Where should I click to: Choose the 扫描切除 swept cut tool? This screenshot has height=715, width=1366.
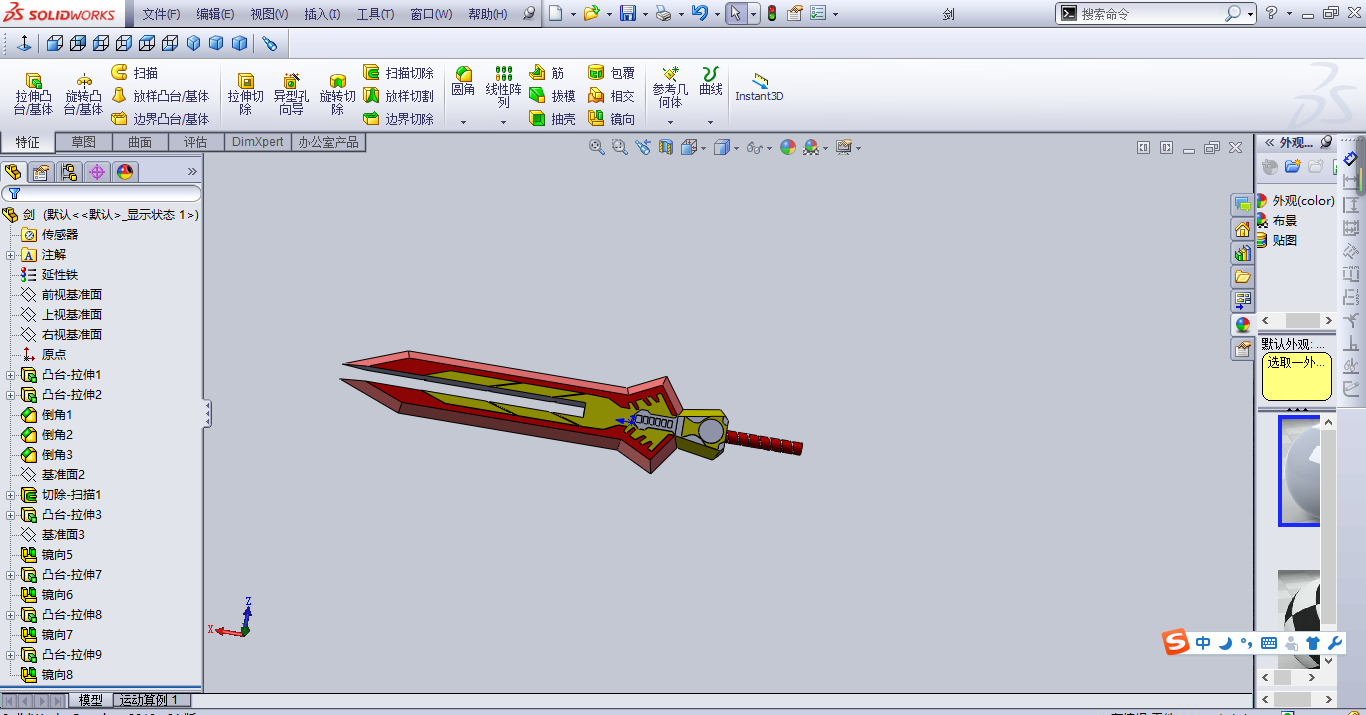point(398,73)
